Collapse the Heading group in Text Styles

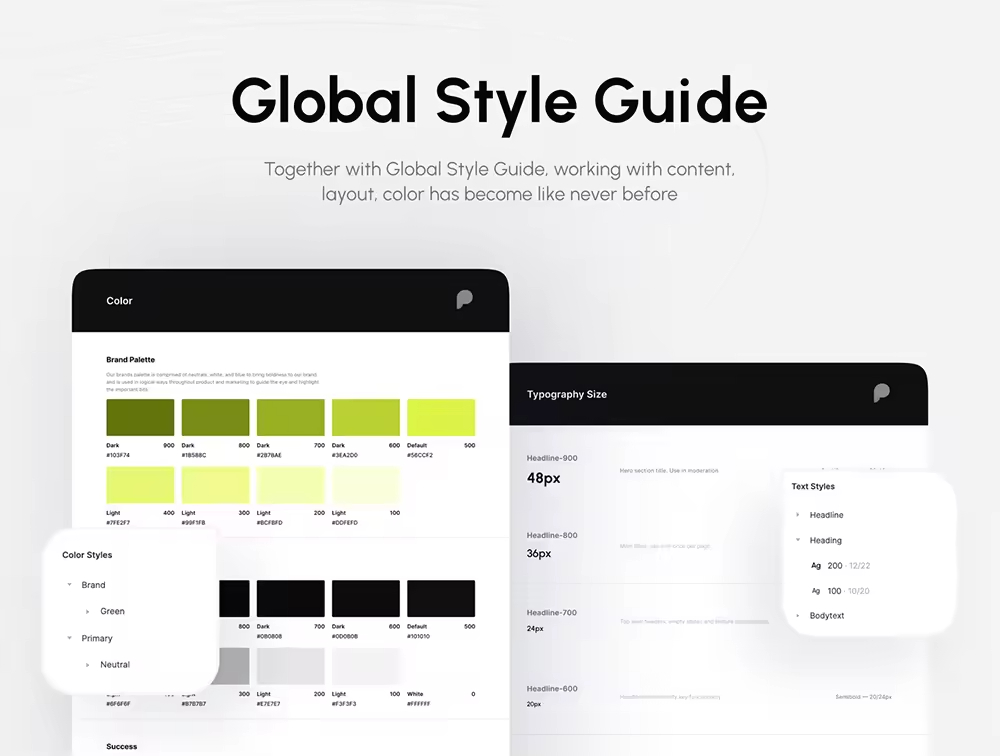[x=797, y=540]
